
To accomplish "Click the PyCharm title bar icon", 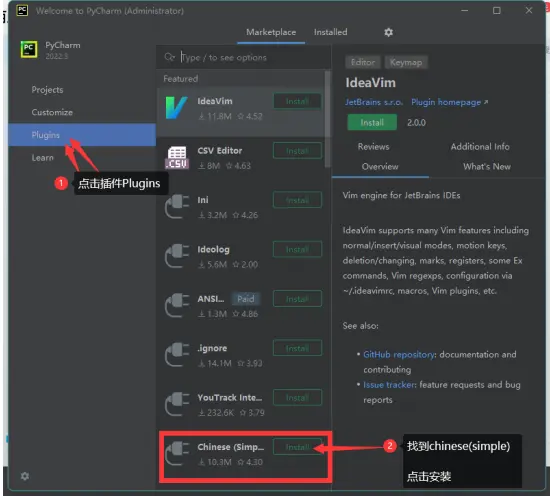I will click(22, 11).
